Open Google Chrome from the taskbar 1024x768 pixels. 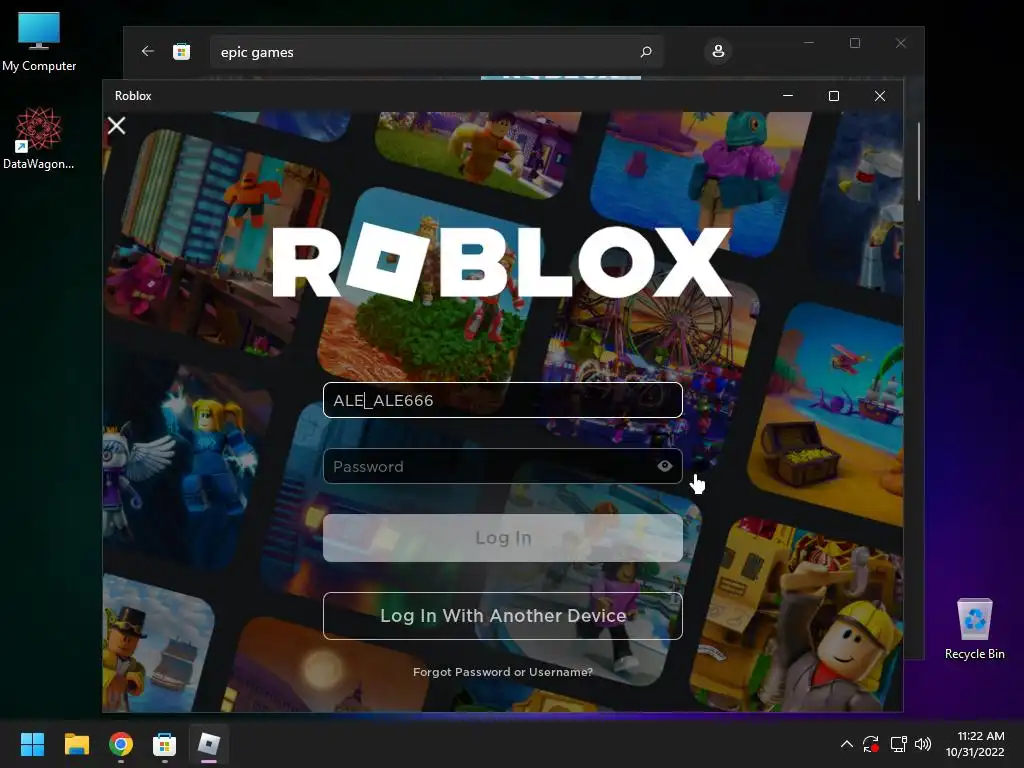[x=121, y=744]
